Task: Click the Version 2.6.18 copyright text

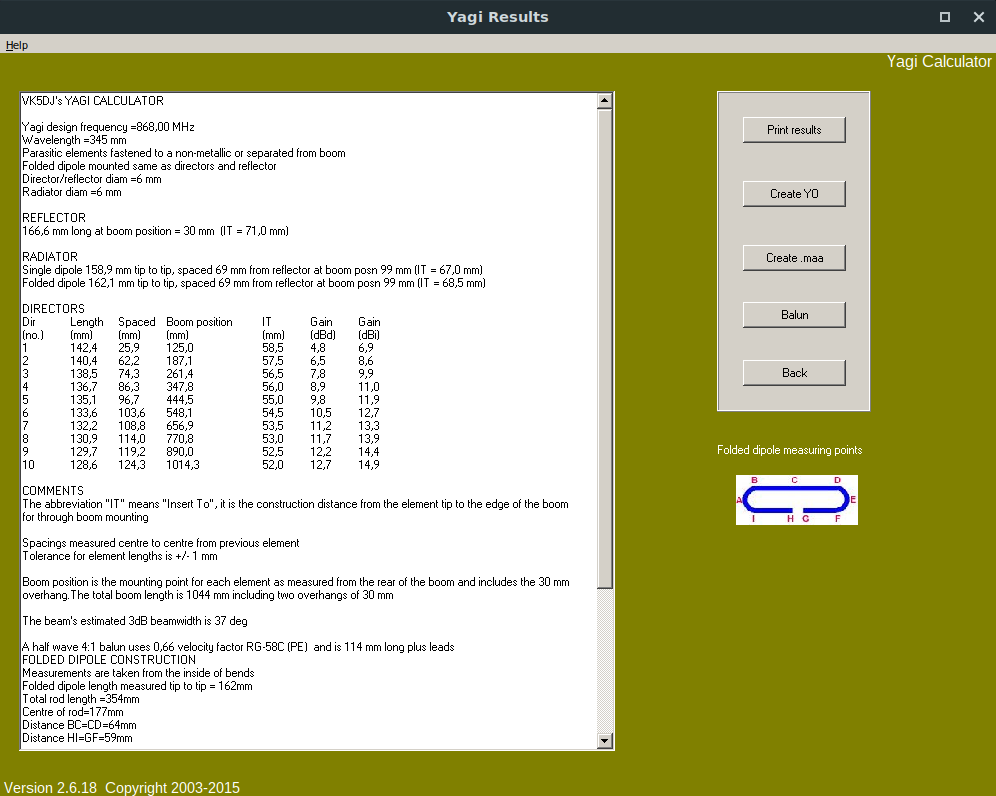Action: (x=122, y=788)
